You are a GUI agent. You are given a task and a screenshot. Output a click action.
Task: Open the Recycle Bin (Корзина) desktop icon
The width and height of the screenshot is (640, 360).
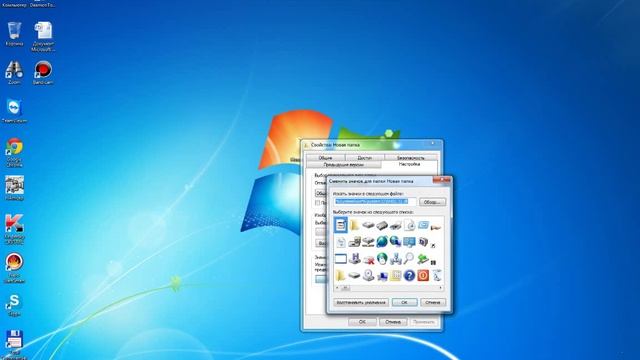click(x=14, y=34)
